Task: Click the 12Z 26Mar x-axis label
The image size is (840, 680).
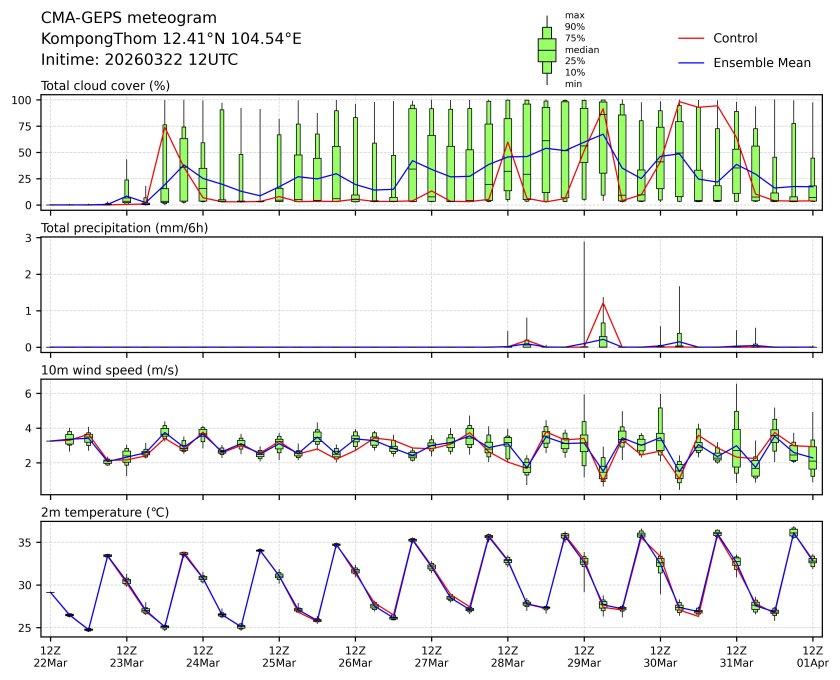Action: coord(355,656)
